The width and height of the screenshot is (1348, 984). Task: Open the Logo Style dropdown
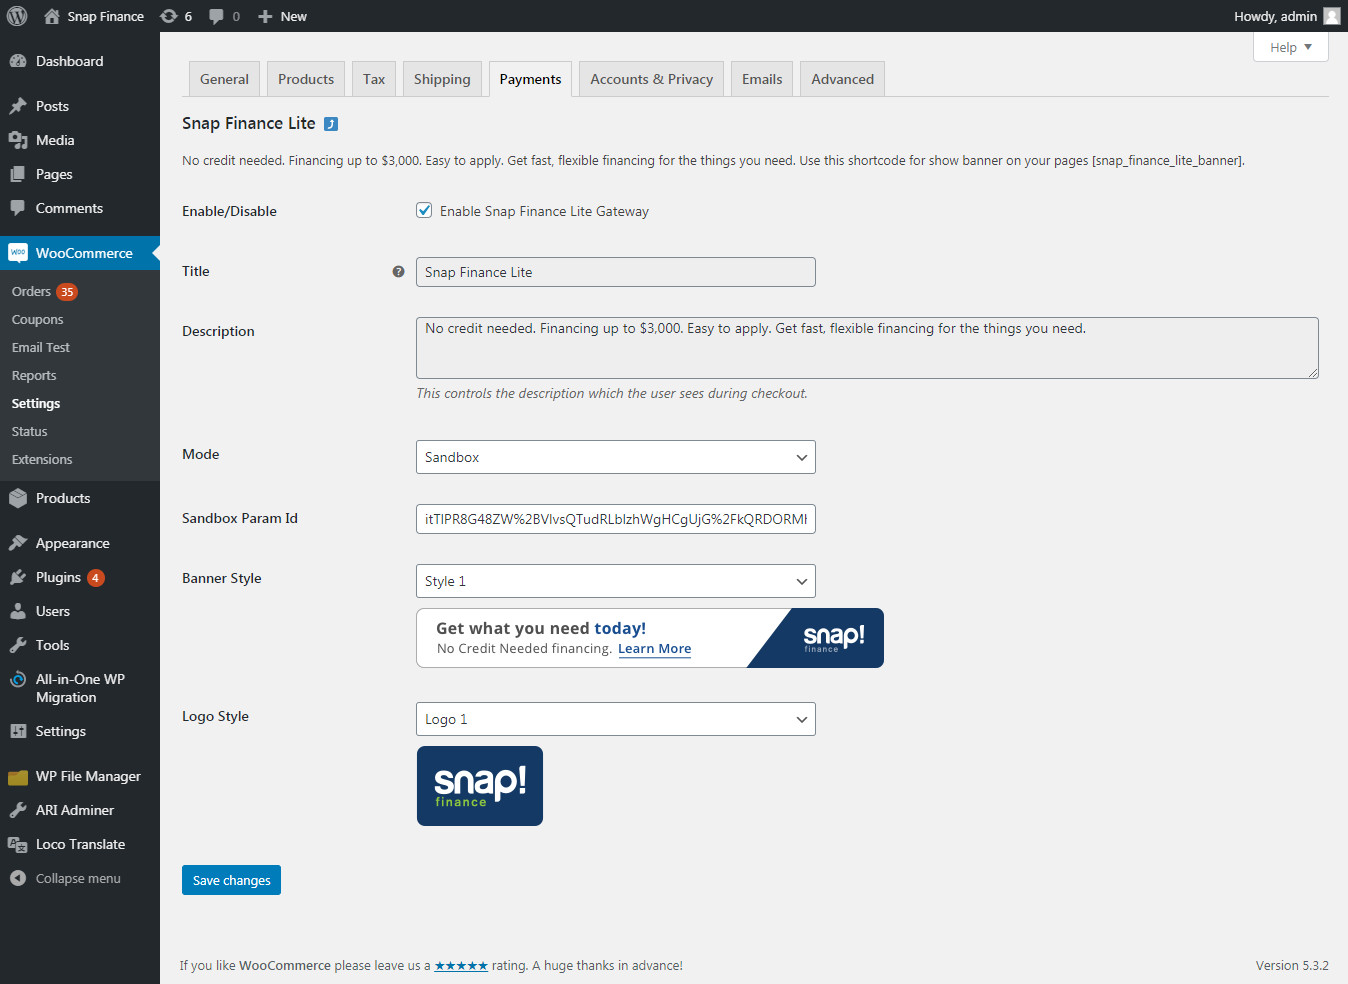616,719
